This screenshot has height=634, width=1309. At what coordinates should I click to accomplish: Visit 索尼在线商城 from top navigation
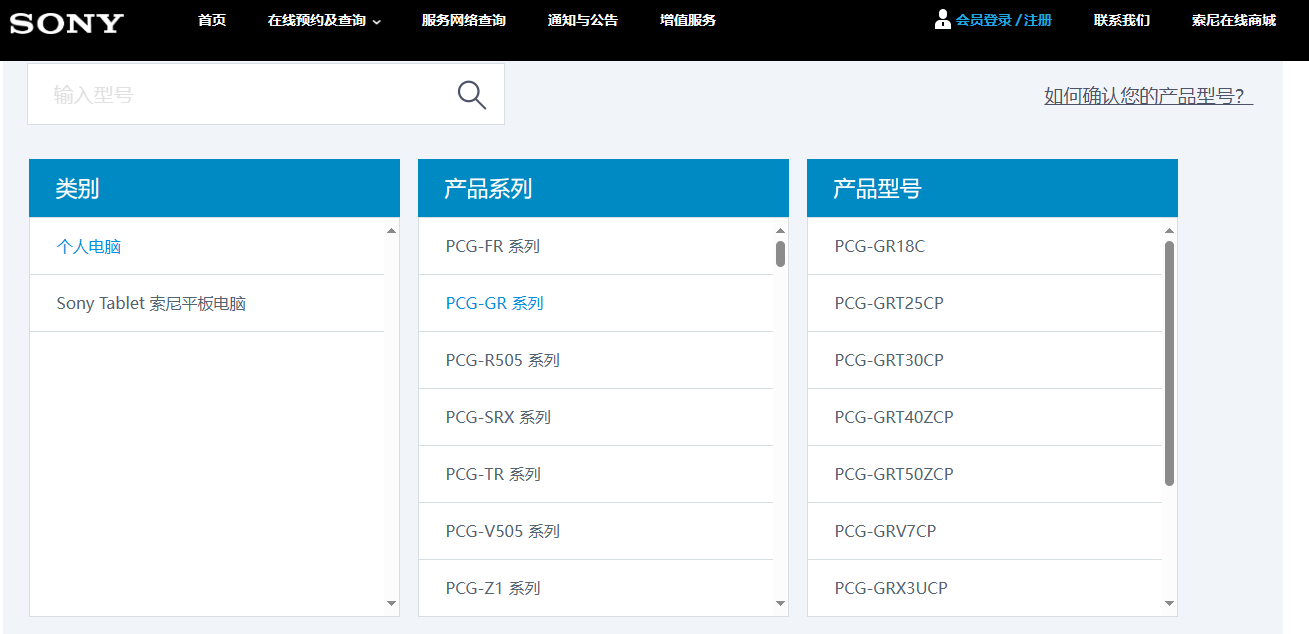1235,19
